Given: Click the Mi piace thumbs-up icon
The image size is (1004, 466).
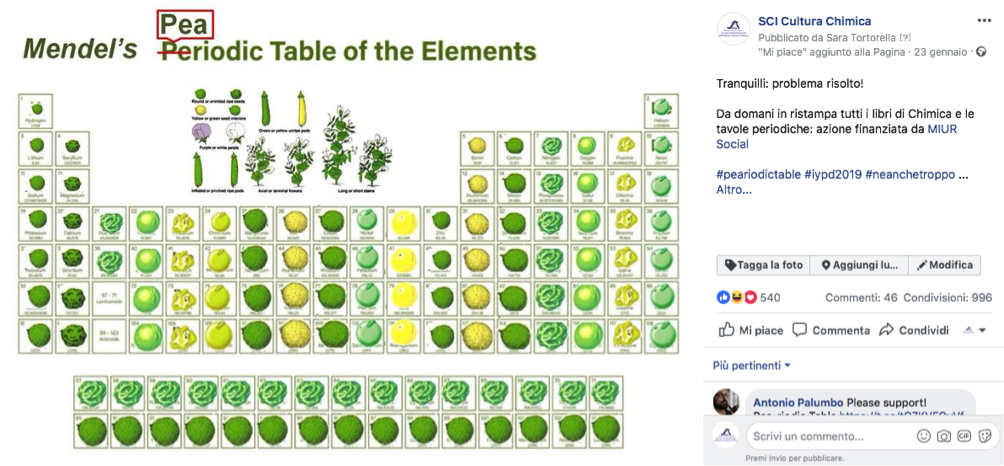Looking at the screenshot, I should pyautogui.click(x=727, y=330).
